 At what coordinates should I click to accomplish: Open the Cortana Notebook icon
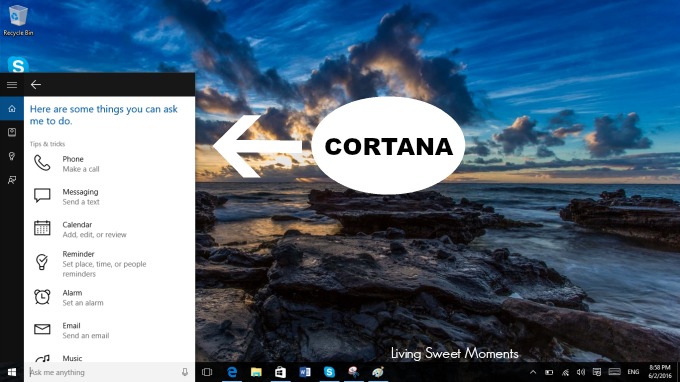(12, 132)
